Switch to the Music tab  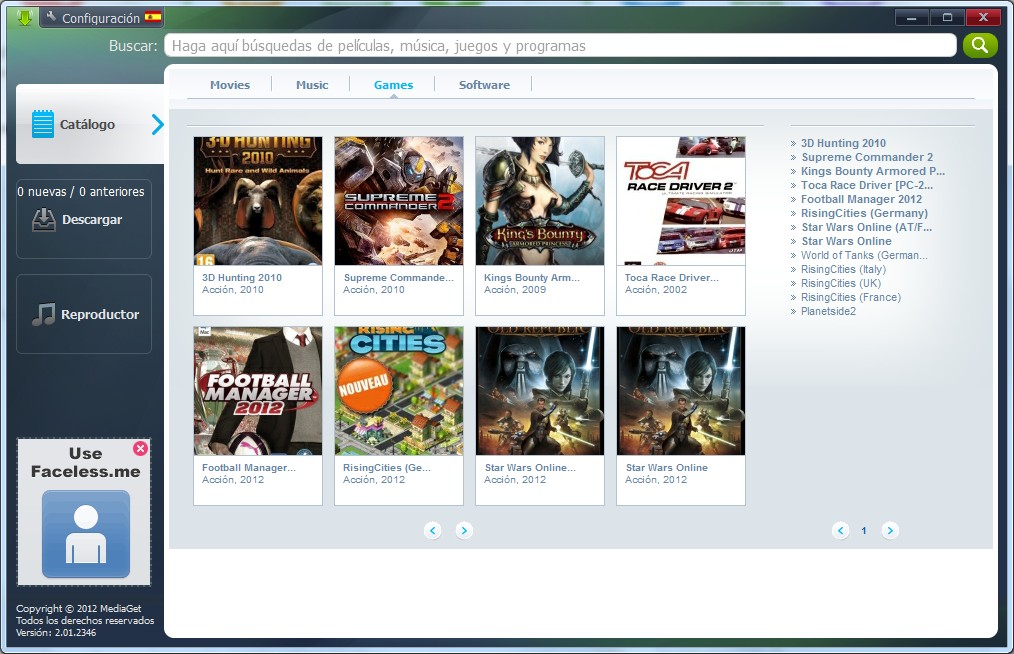[312, 85]
